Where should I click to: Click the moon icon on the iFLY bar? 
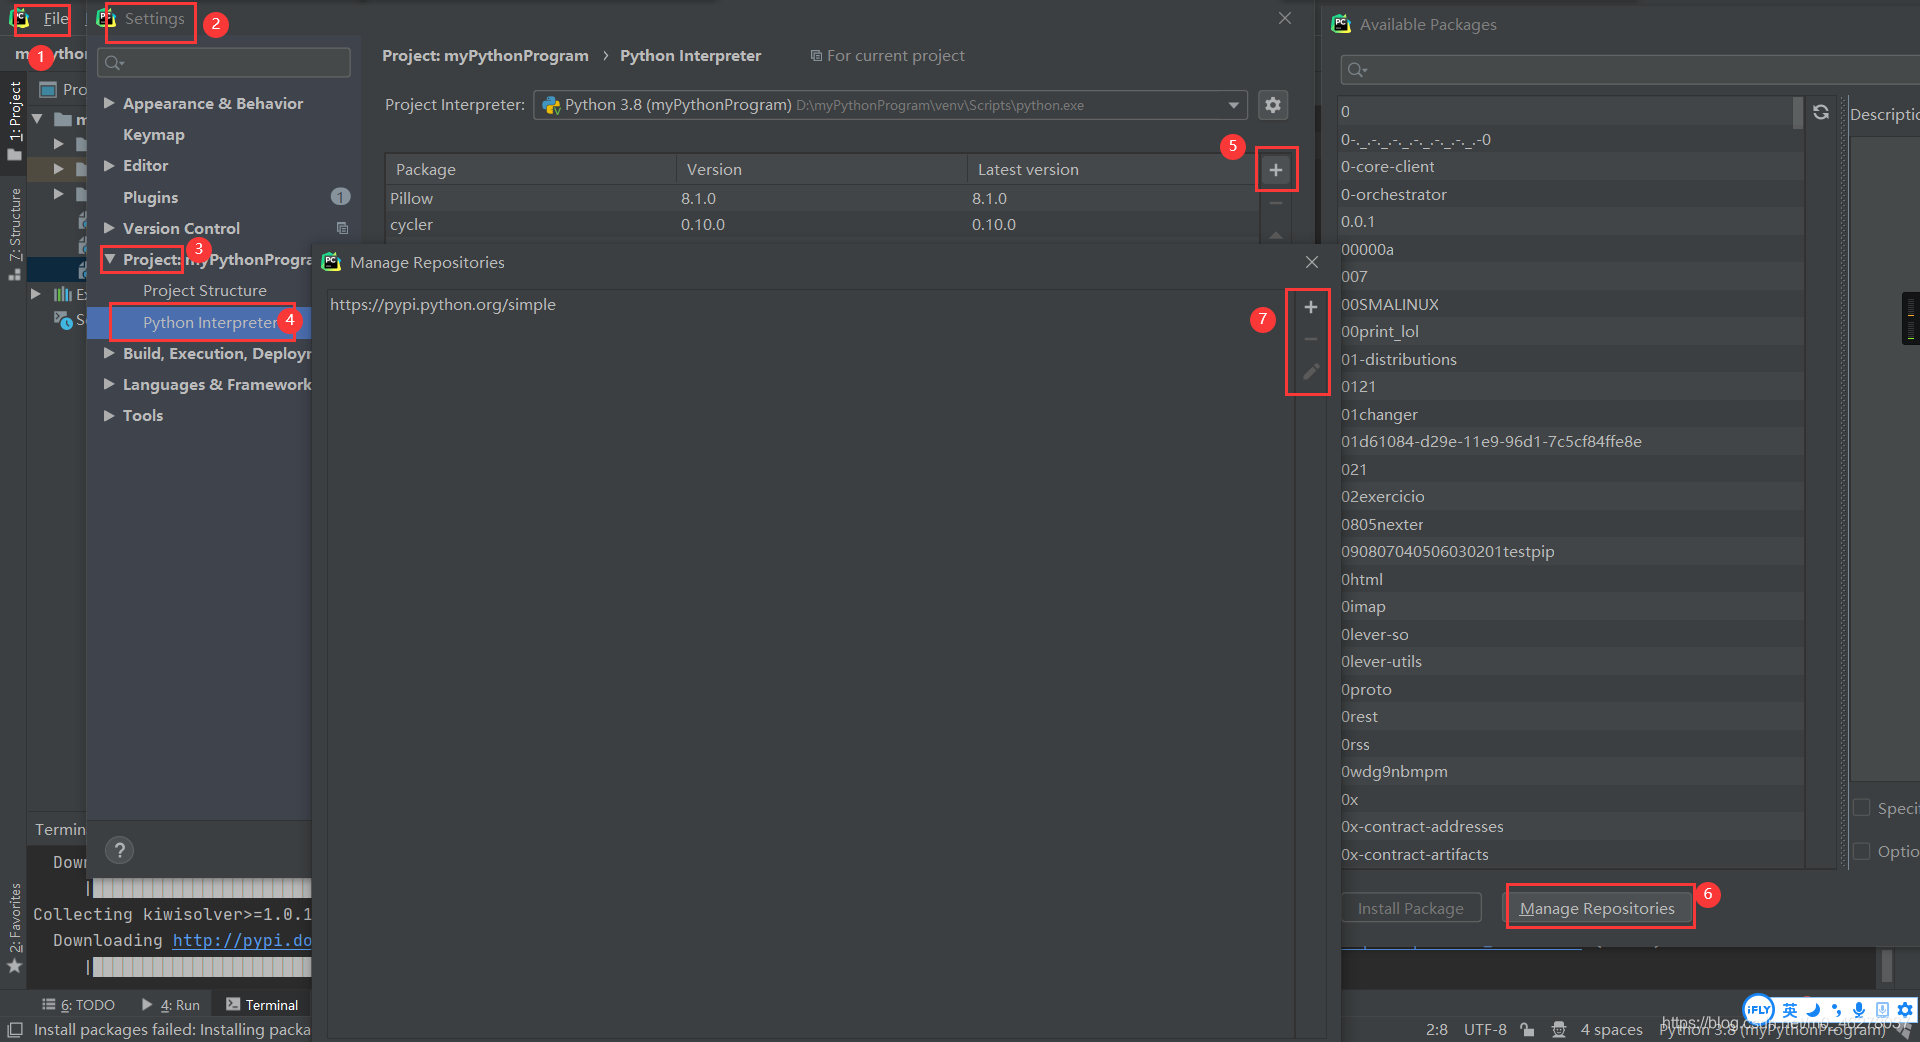pyautogui.click(x=1812, y=1010)
